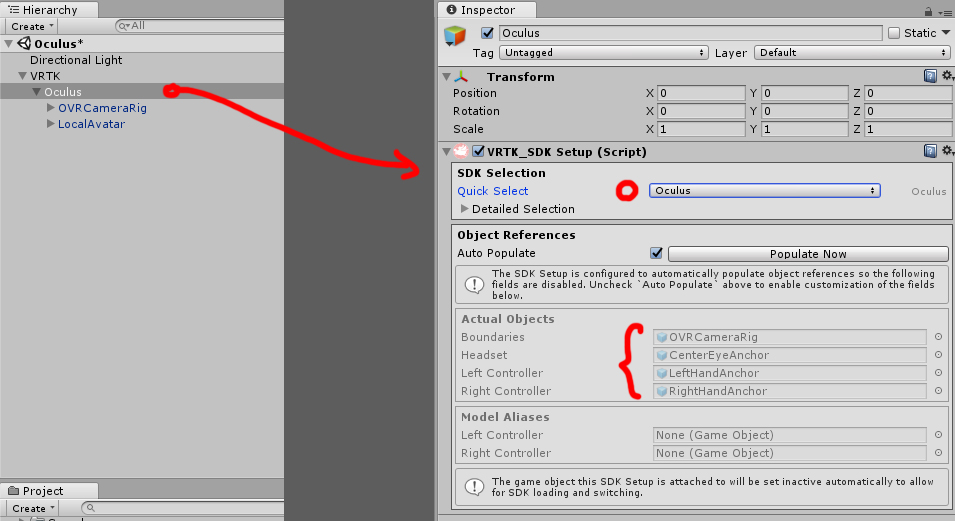Open Inspector panel options menu icon
This screenshot has height=521, width=955.
click(946, 12)
